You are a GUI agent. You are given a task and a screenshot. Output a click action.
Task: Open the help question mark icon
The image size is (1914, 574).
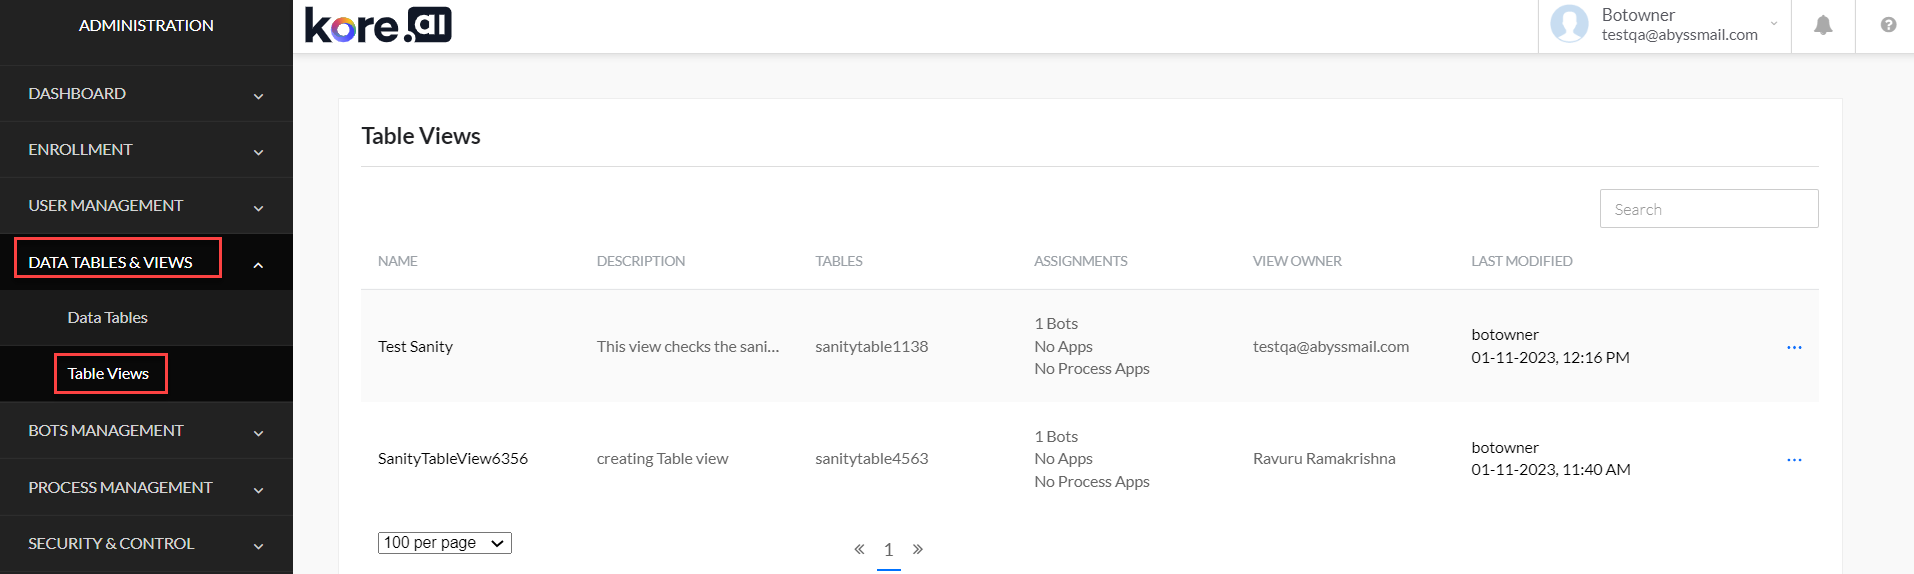[x=1887, y=25]
